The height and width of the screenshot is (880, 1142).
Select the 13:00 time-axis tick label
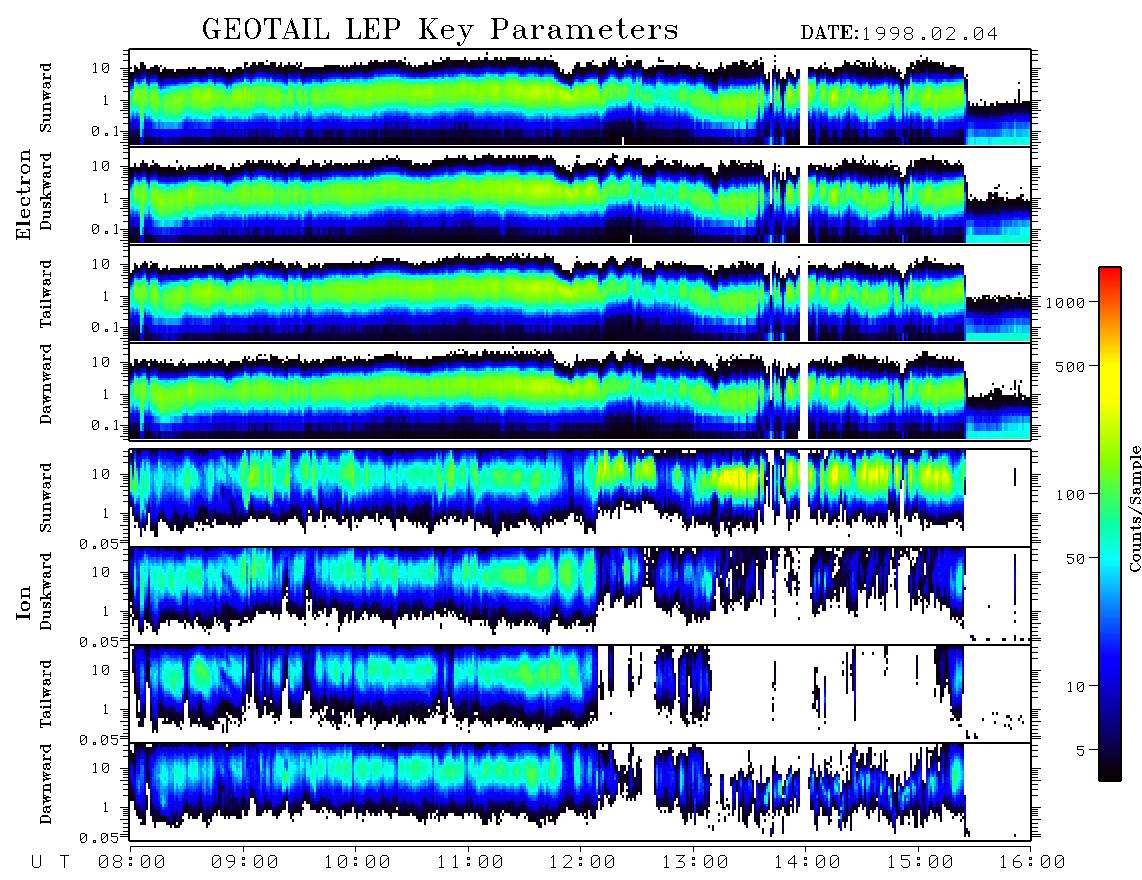[695, 862]
